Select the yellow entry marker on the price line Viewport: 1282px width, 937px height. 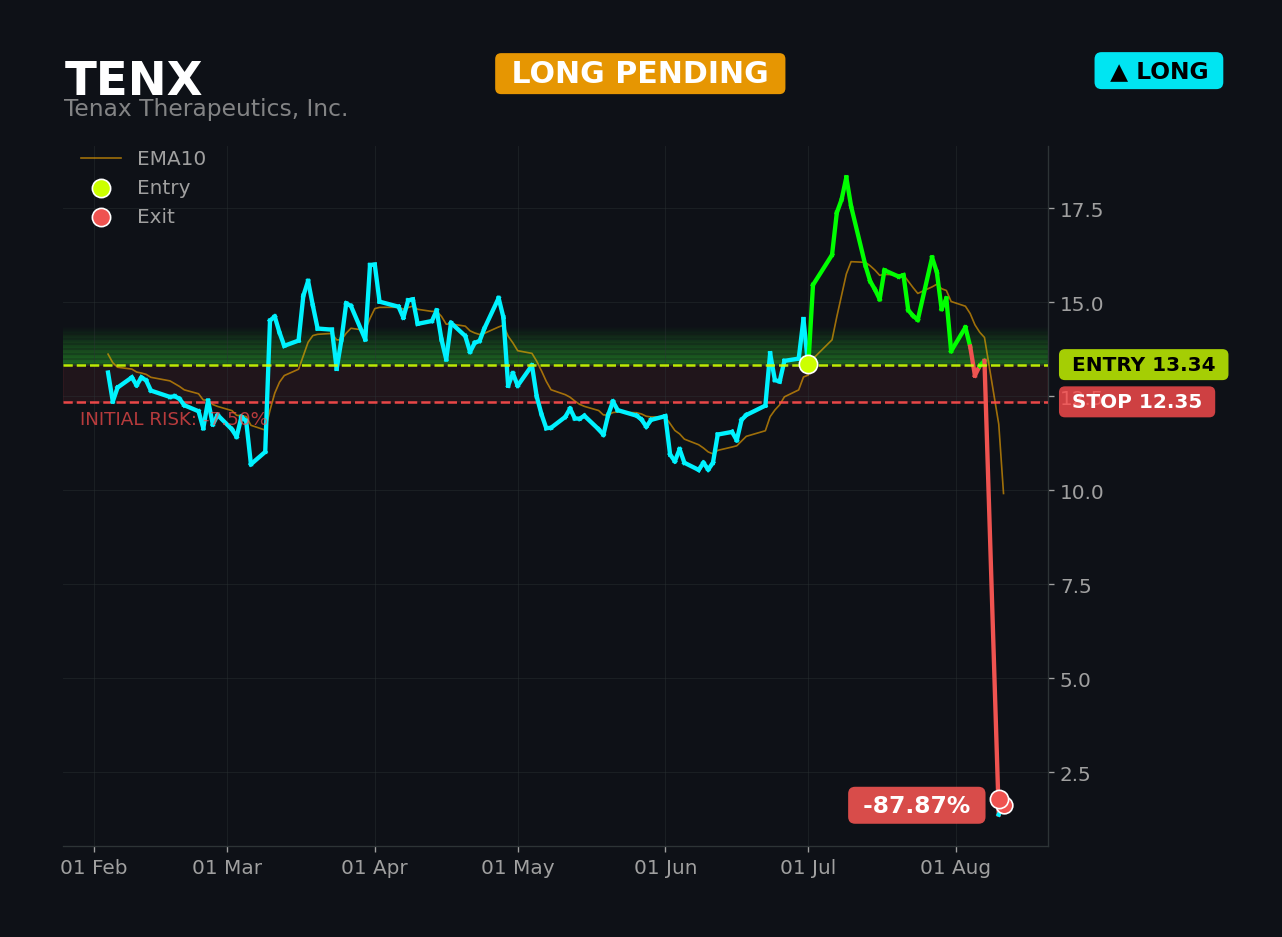808,364
